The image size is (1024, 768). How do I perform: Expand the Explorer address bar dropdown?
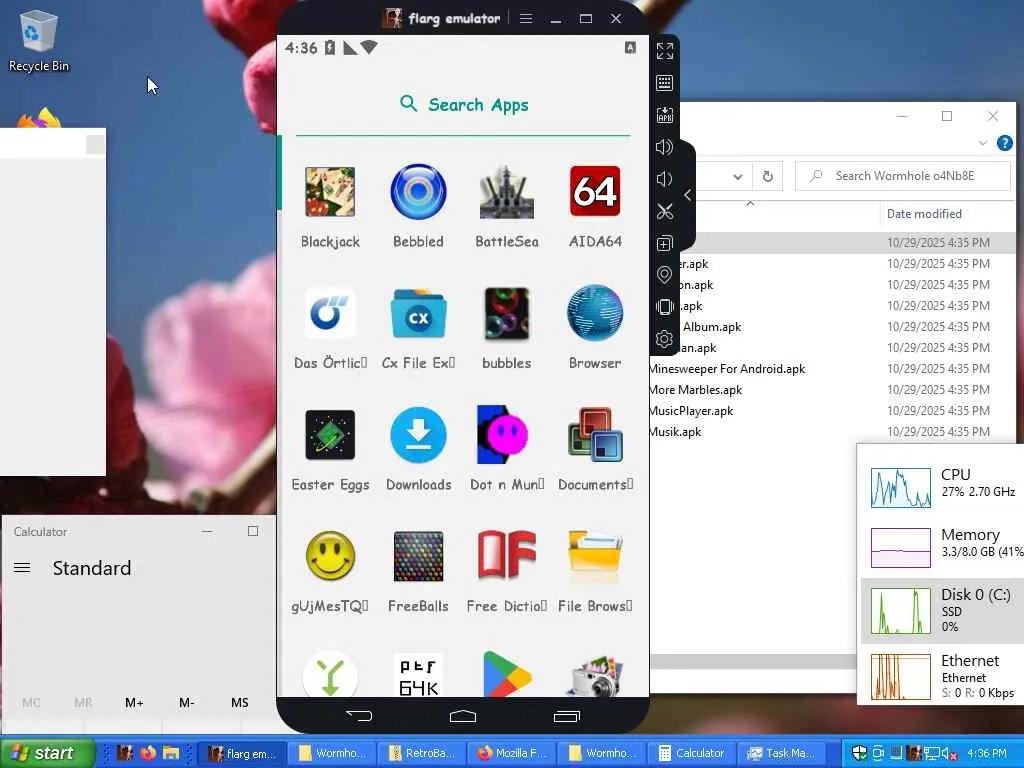coord(737,176)
